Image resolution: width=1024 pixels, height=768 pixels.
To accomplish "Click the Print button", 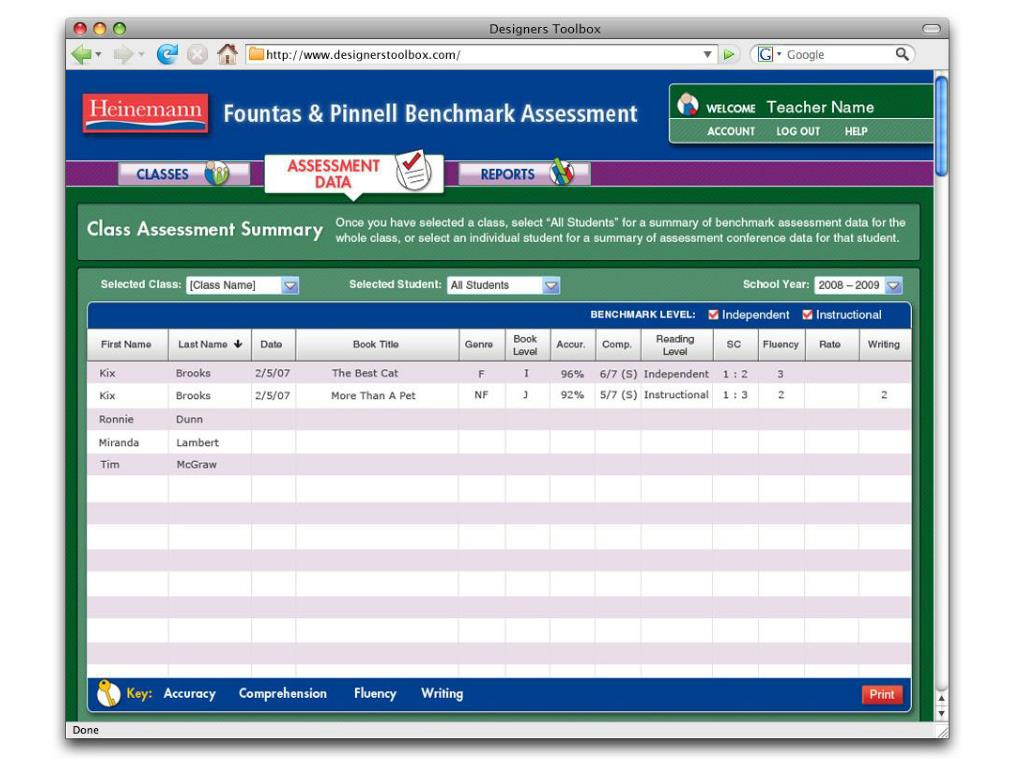I will tap(882, 694).
